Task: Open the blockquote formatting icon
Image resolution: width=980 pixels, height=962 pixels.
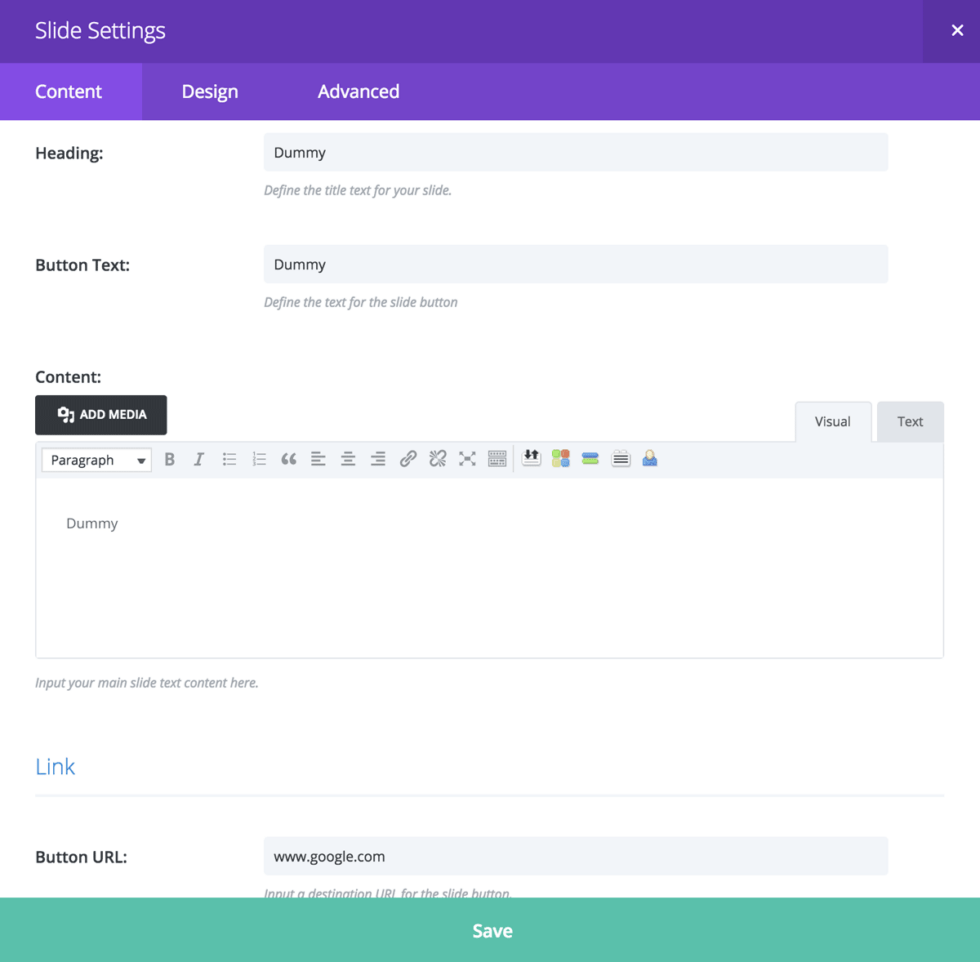Action: pyautogui.click(x=289, y=459)
